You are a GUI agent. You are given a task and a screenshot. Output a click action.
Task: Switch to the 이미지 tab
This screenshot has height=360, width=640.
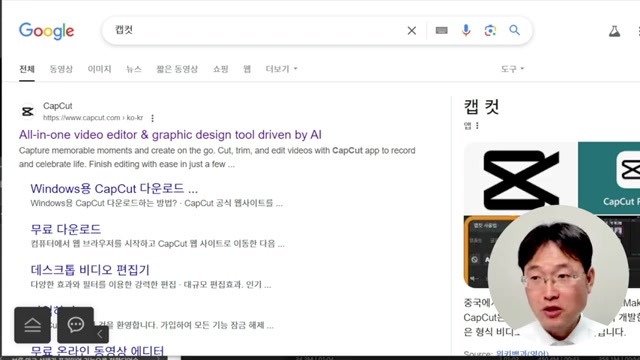tap(100, 69)
